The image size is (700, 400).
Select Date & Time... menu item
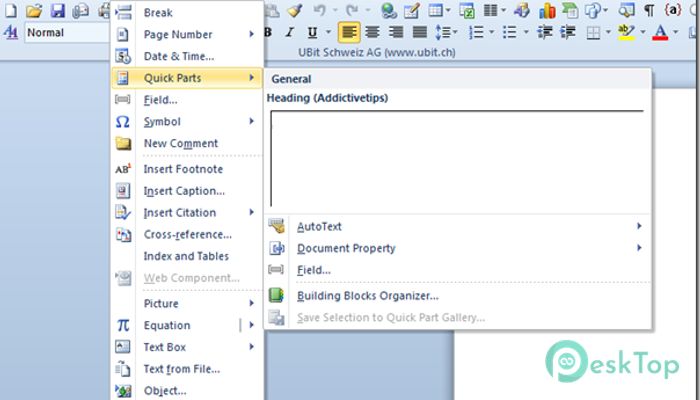187,56
